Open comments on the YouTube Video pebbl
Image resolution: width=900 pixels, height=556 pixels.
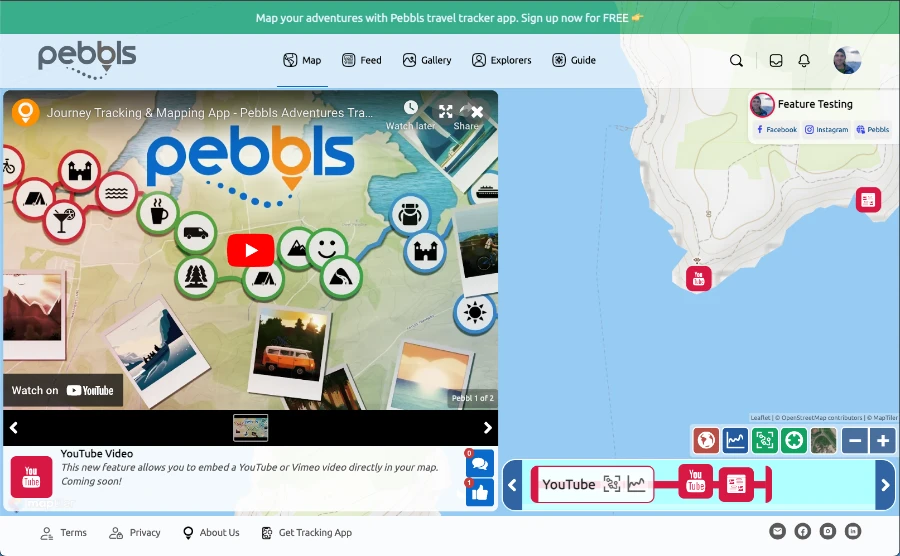coord(480,464)
